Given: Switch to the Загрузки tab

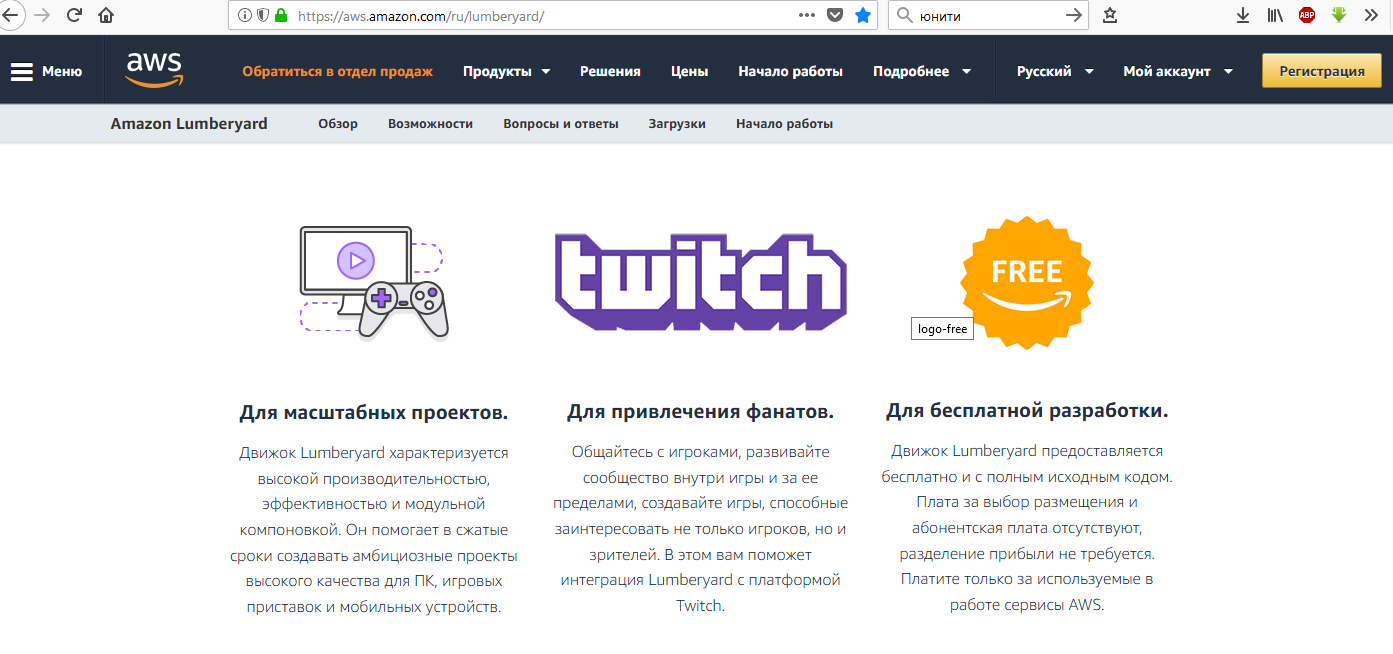Looking at the screenshot, I should (677, 124).
